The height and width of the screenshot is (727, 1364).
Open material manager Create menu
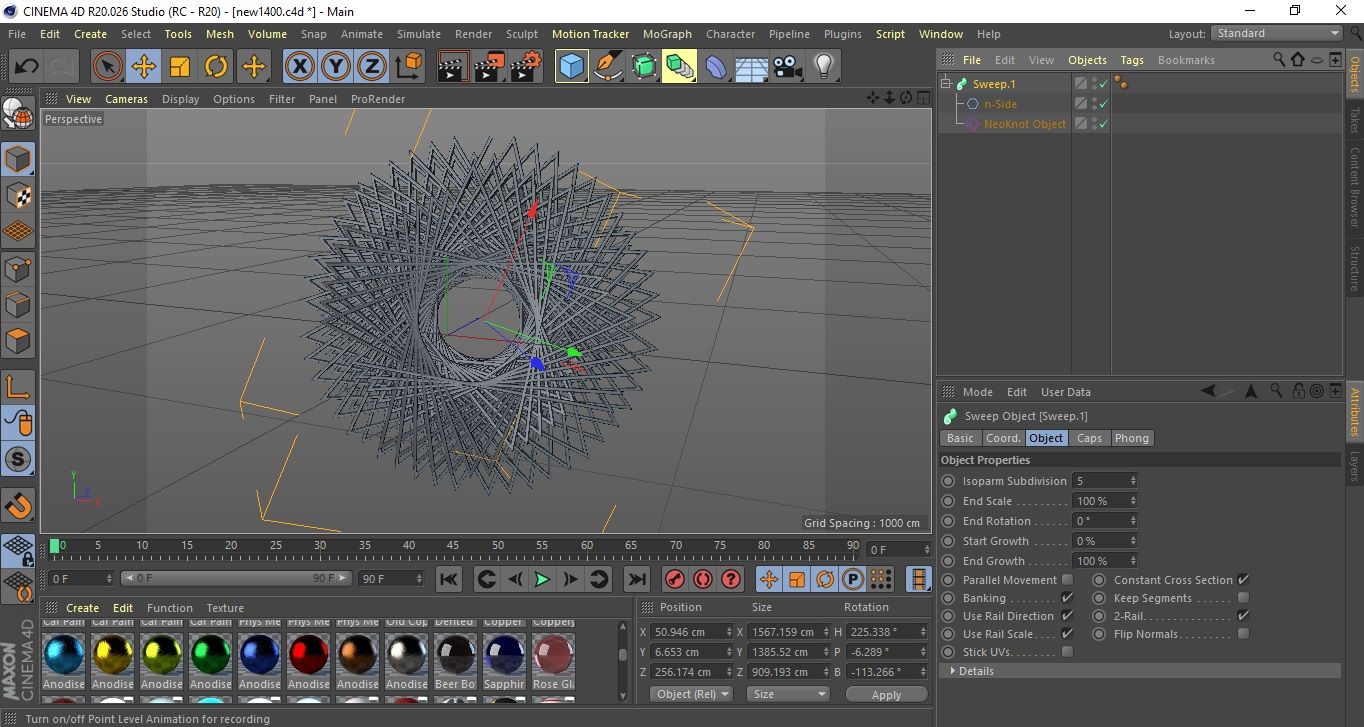pos(83,608)
